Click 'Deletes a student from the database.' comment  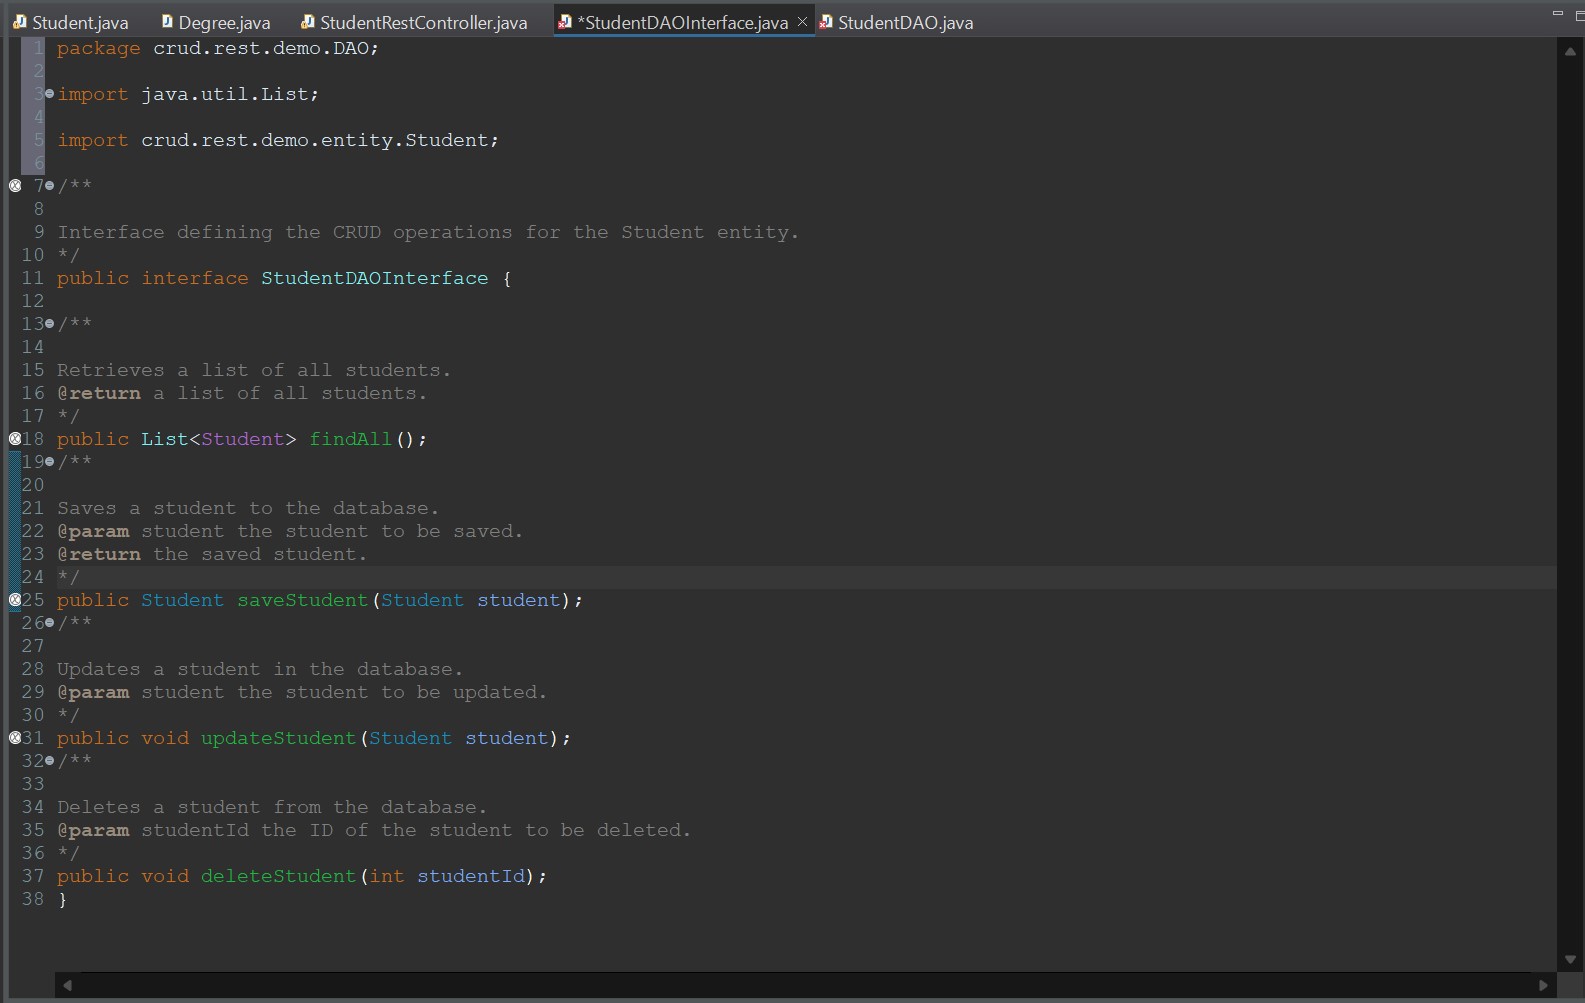[272, 807]
